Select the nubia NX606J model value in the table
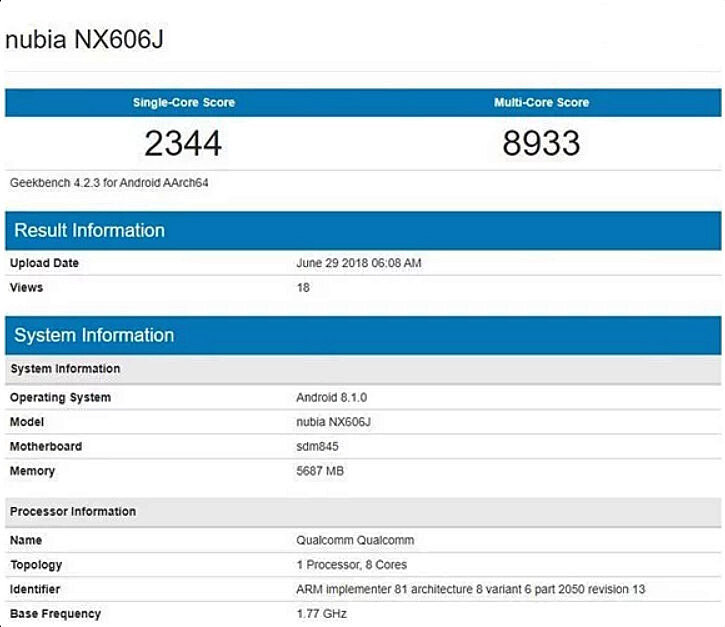This screenshot has width=725, height=627. tap(333, 422)
